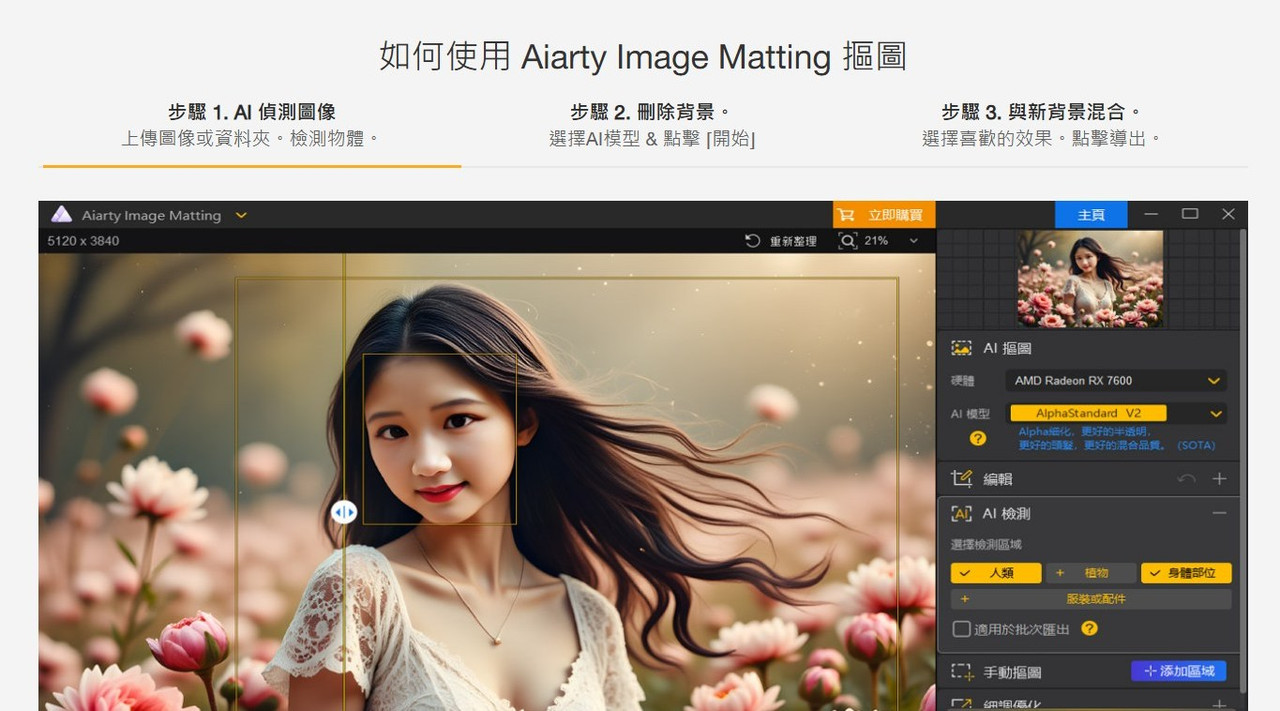Click the 重新整理 label text
The height and width of the screenshot is (711, 1280).
coord(793,241)
